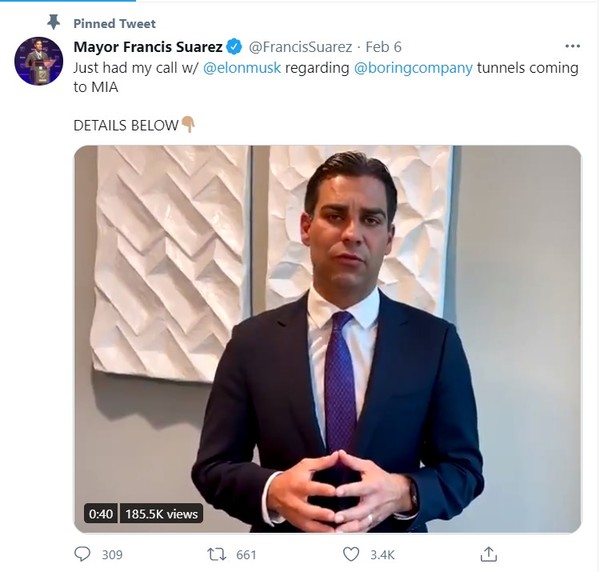Open Mayor Francis Suarez's profile avatar
The image size is (600, 572).
coord(39,61)
